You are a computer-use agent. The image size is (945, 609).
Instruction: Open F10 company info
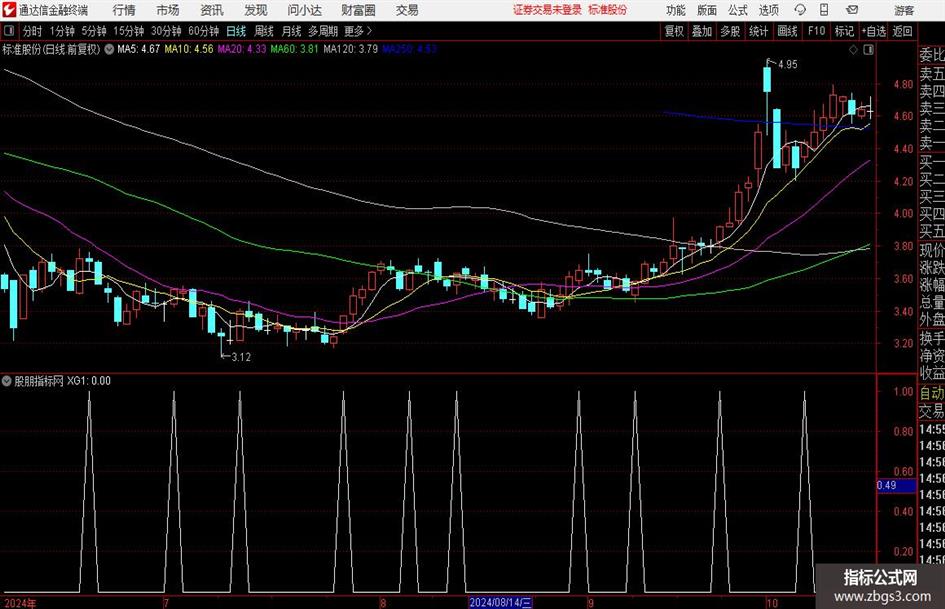816,31
